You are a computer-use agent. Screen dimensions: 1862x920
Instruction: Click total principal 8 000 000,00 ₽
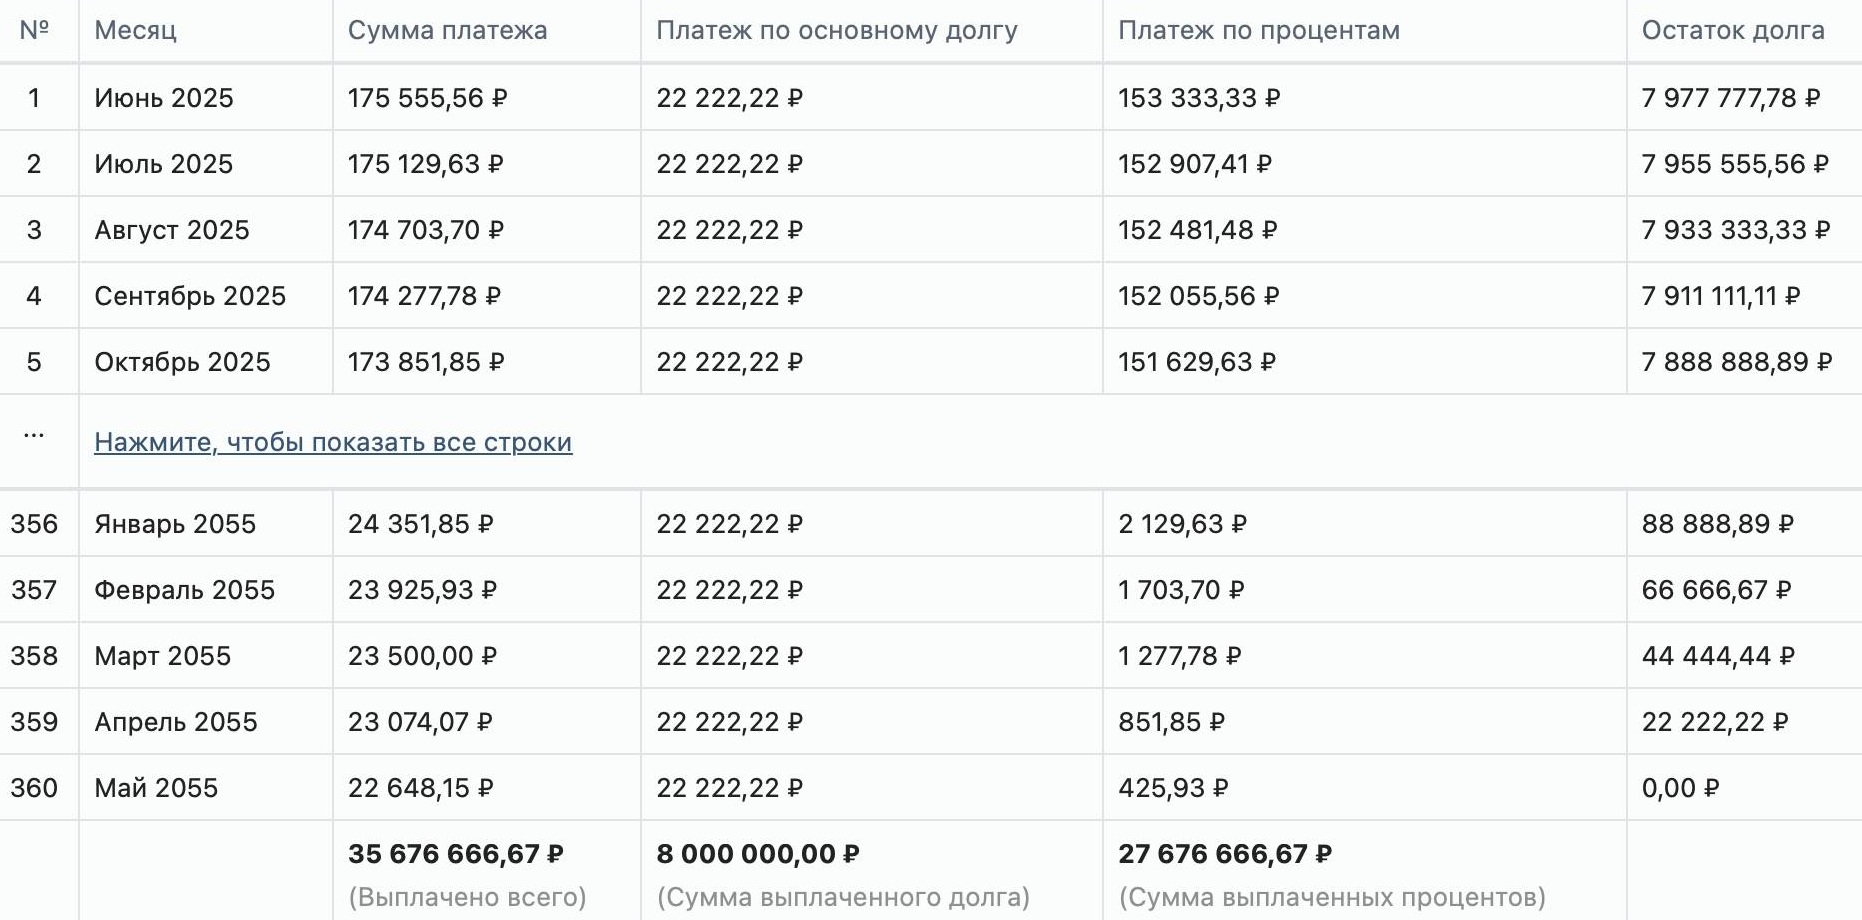point(758,854)
